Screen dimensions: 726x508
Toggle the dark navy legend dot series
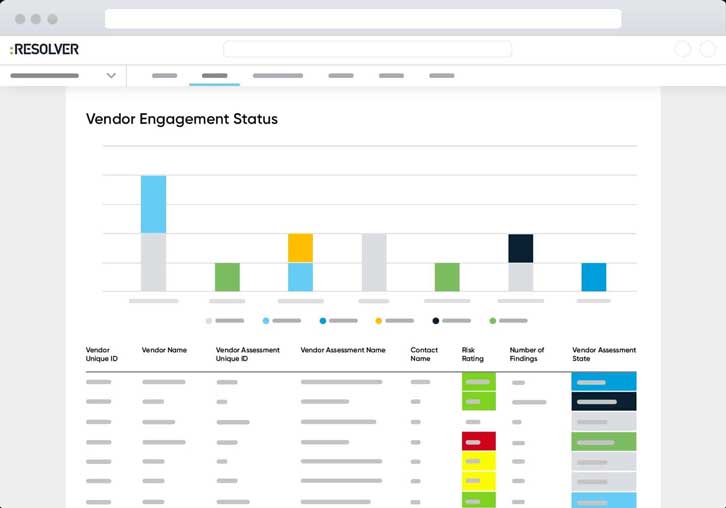click(x=436, y=321)
